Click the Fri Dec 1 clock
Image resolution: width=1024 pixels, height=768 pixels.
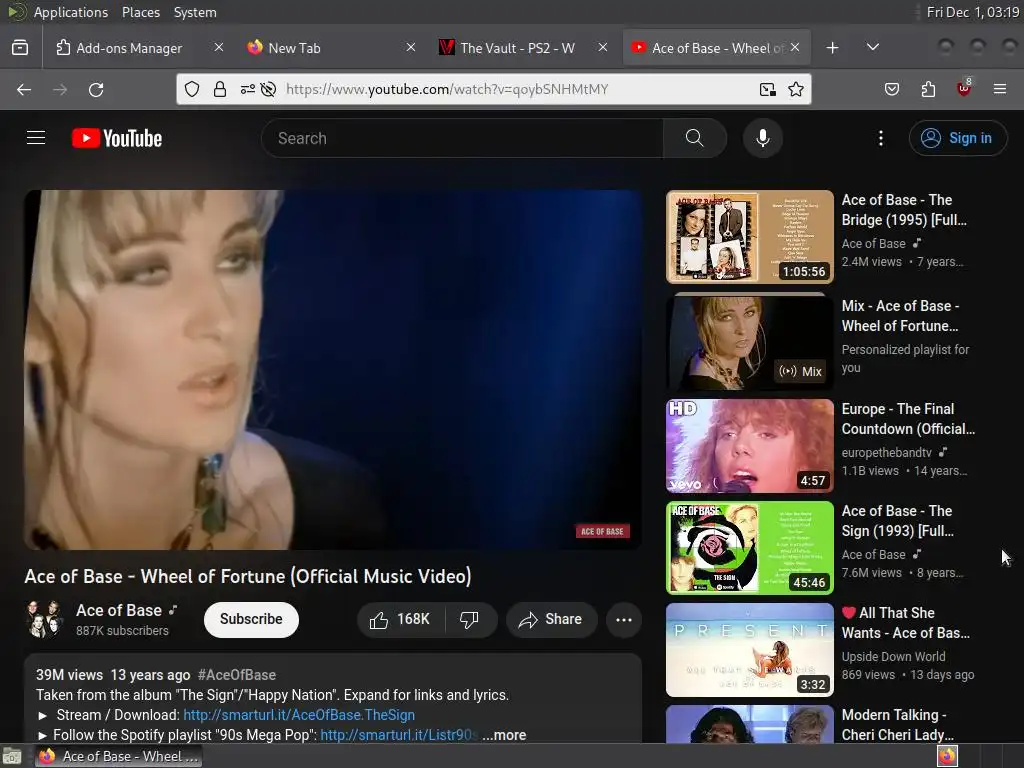click(x=972, y=12)
